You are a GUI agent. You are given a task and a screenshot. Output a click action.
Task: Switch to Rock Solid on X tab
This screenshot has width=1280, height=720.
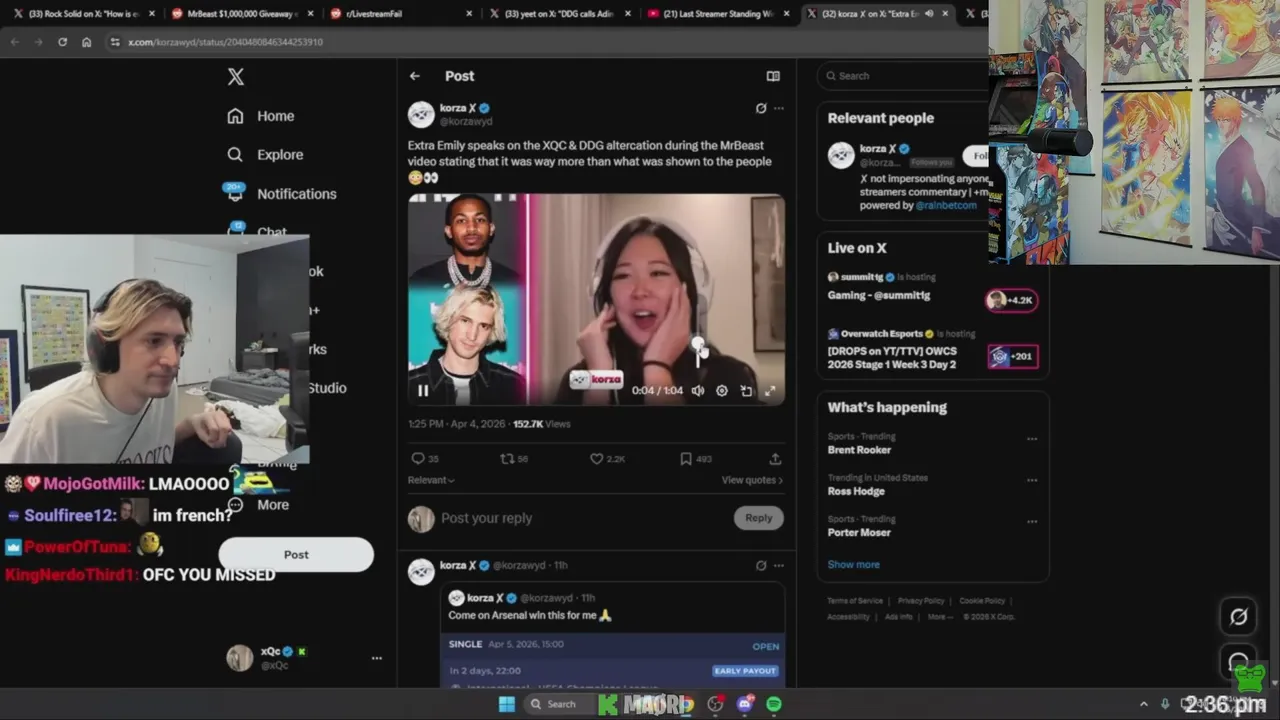pos(85,13)
